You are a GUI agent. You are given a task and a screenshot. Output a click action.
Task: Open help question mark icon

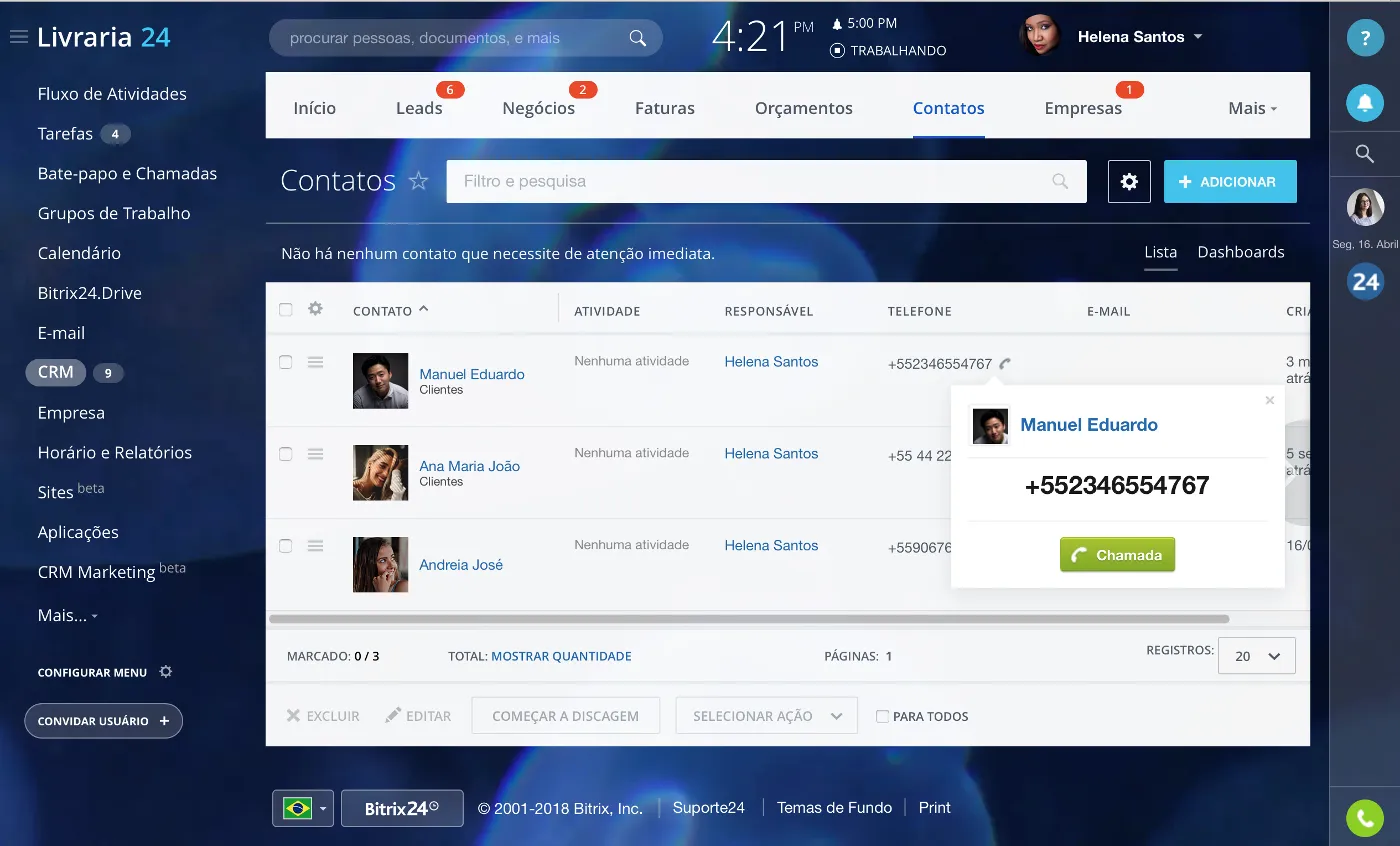click(1364, 38)
